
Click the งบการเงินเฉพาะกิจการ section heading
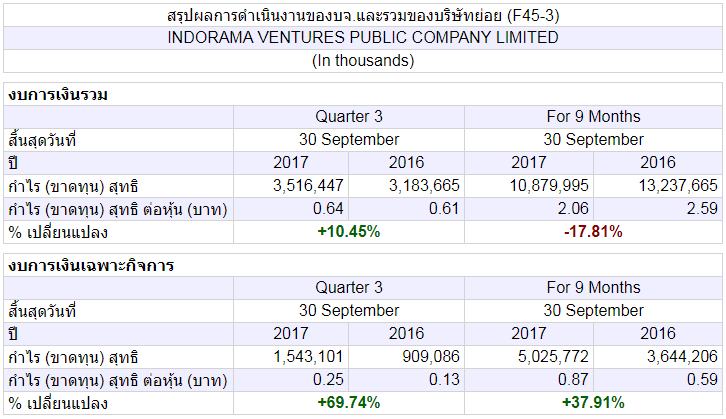[91, 266]
